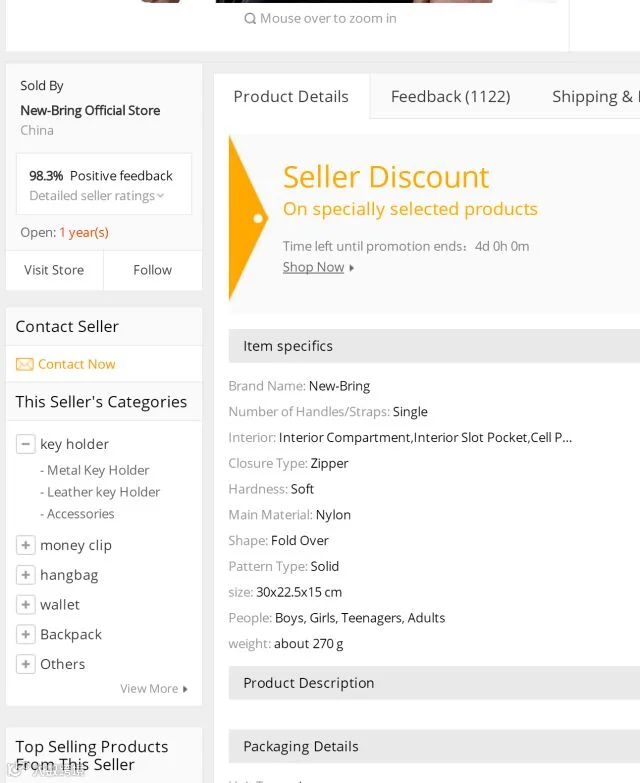
Task: Click the envelope icon beside Contact Now
Action: click(24, 364)
